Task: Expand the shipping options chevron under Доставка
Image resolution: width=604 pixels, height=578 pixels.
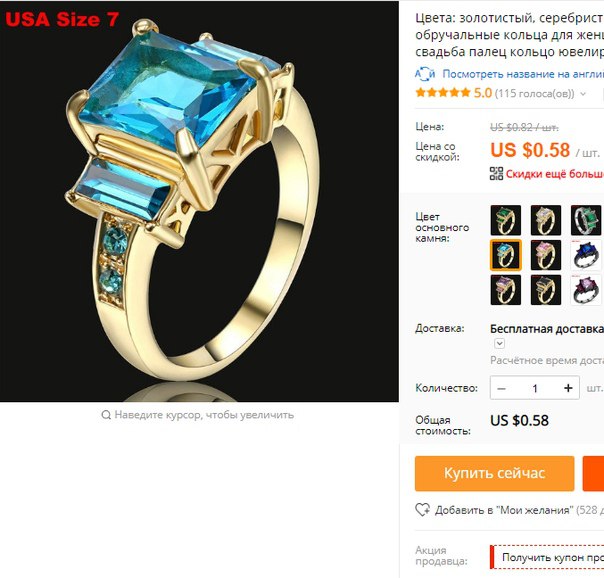Action: coord(499,343)
